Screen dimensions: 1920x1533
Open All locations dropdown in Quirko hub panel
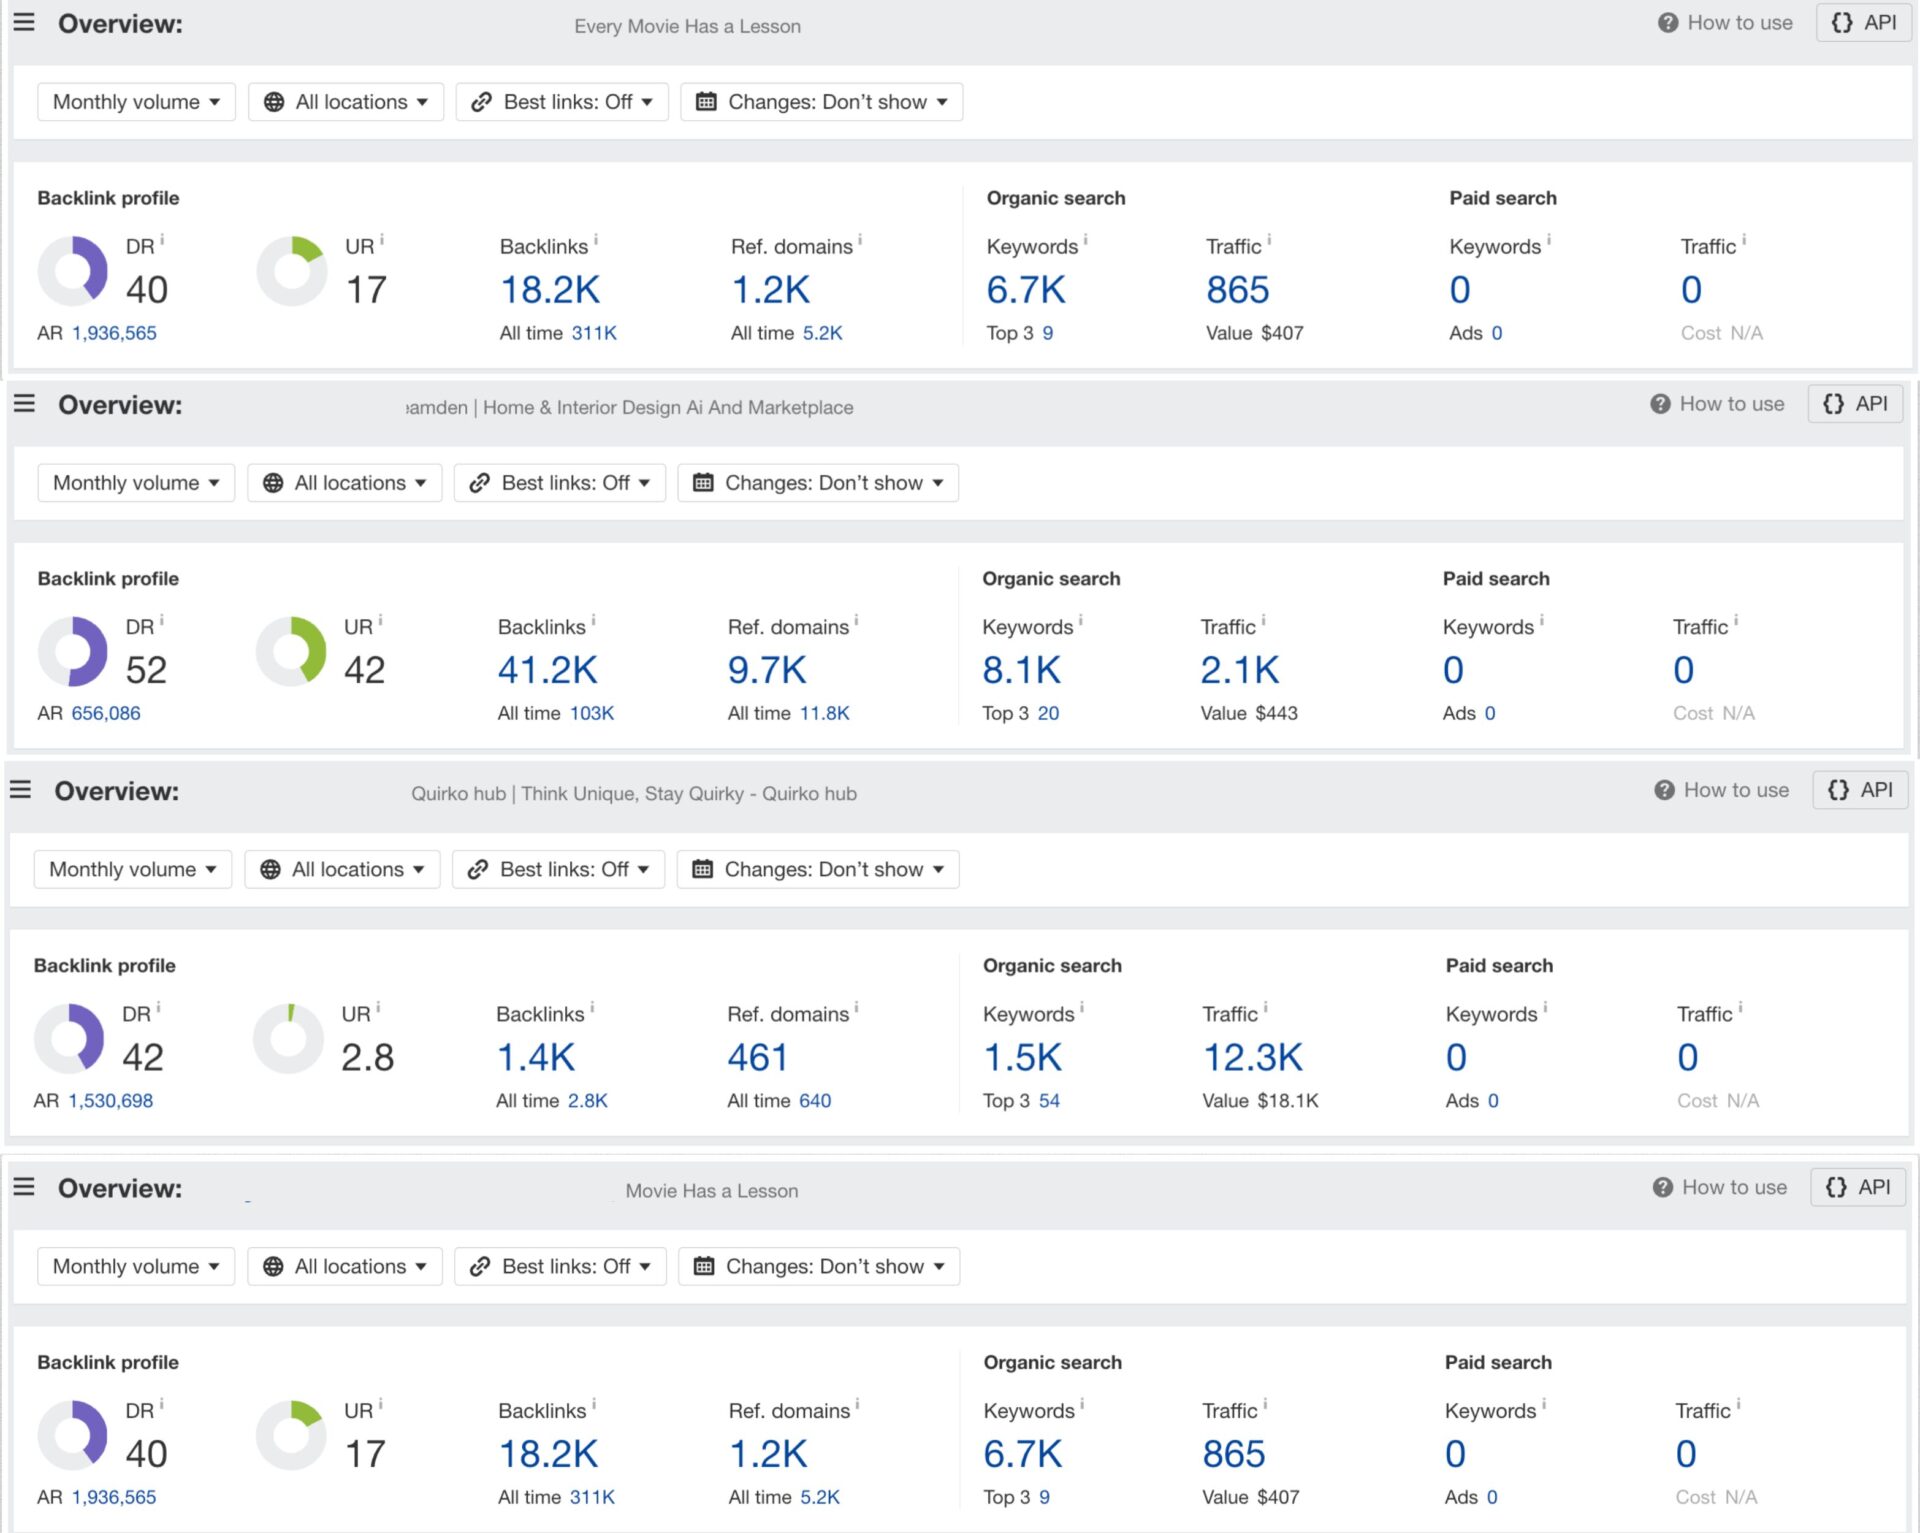(343, 869)
